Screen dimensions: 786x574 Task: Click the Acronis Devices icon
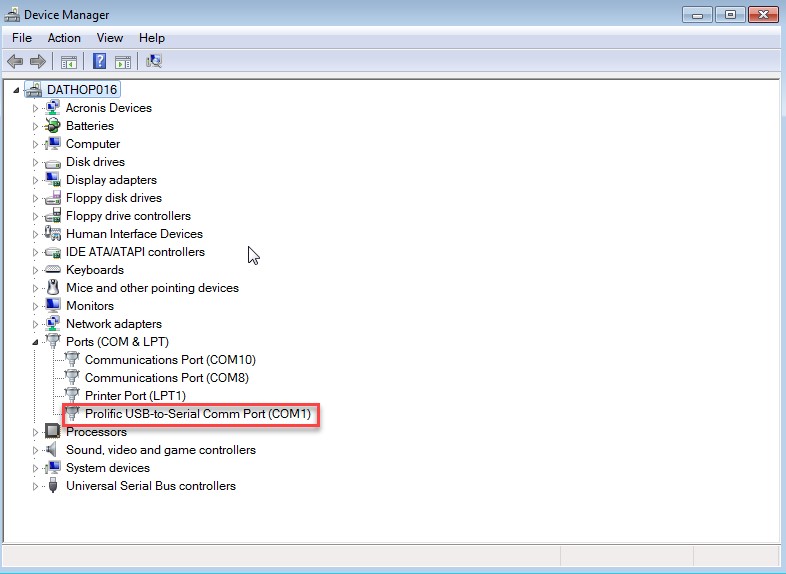coord(53,107)
